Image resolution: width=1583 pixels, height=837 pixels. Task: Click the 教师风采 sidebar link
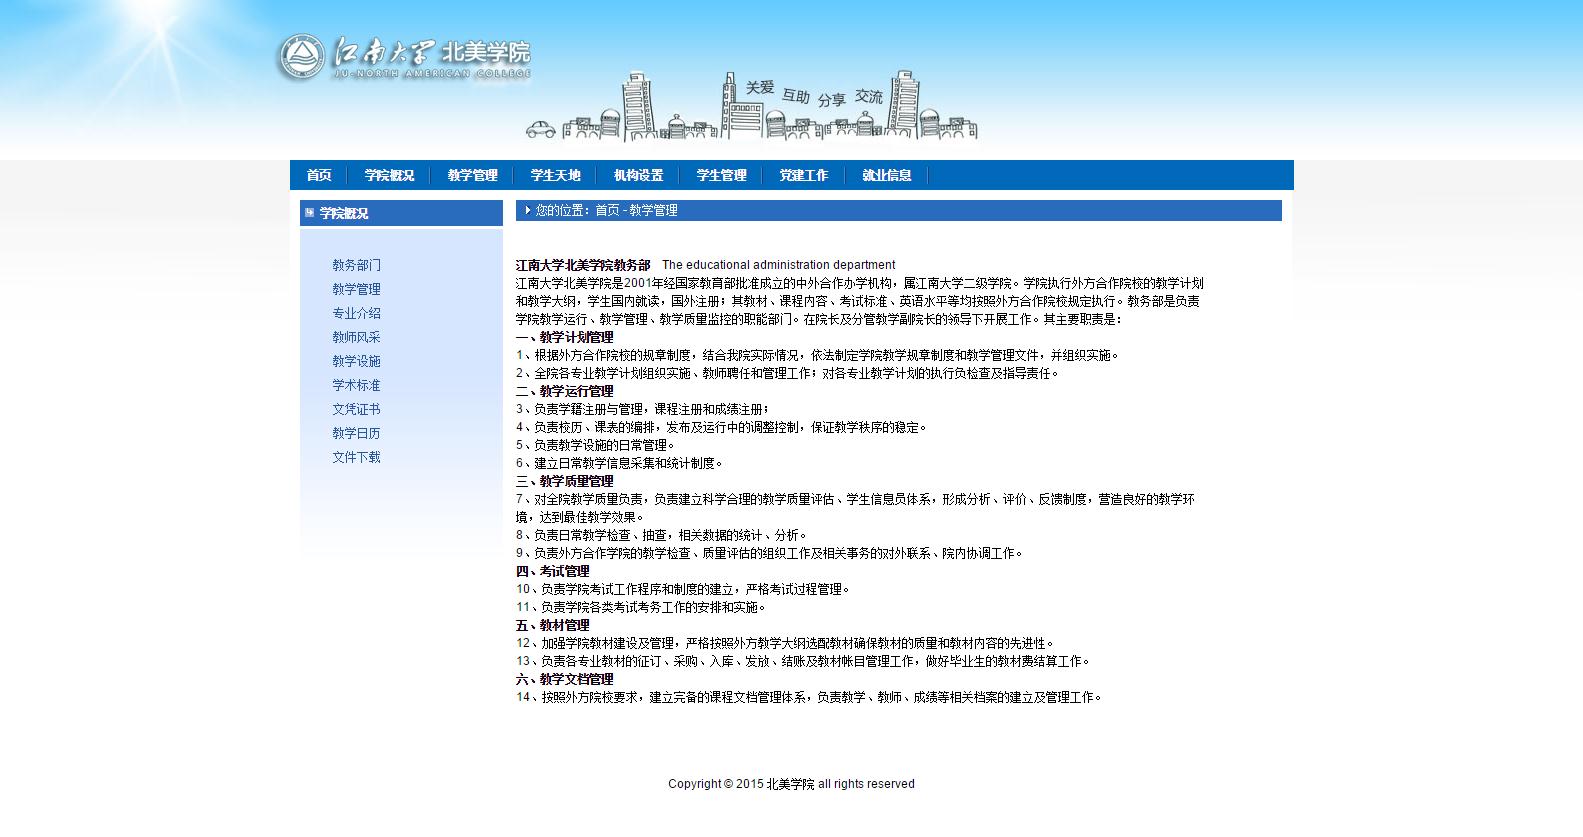coord(356,337)
